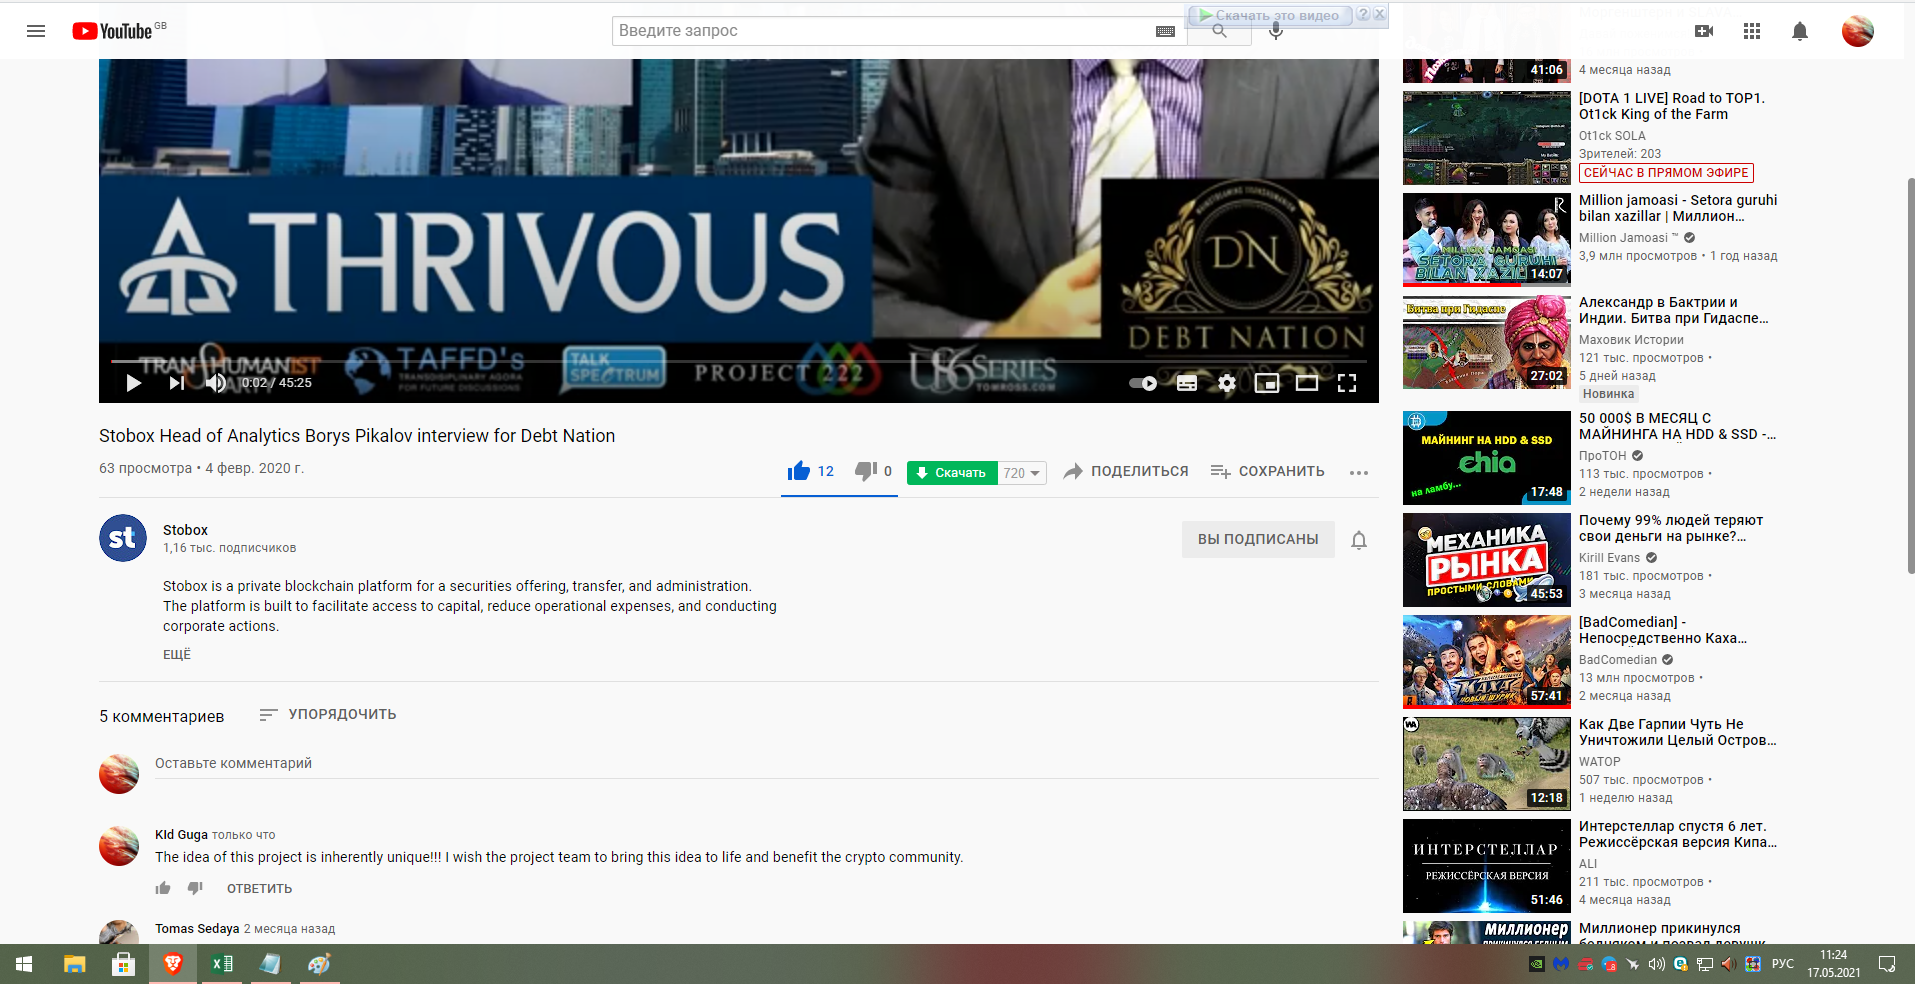This screenshot has width=1915, height=984.
Task: Open the account avatar menu
Action: click(x=1858, y=31)
